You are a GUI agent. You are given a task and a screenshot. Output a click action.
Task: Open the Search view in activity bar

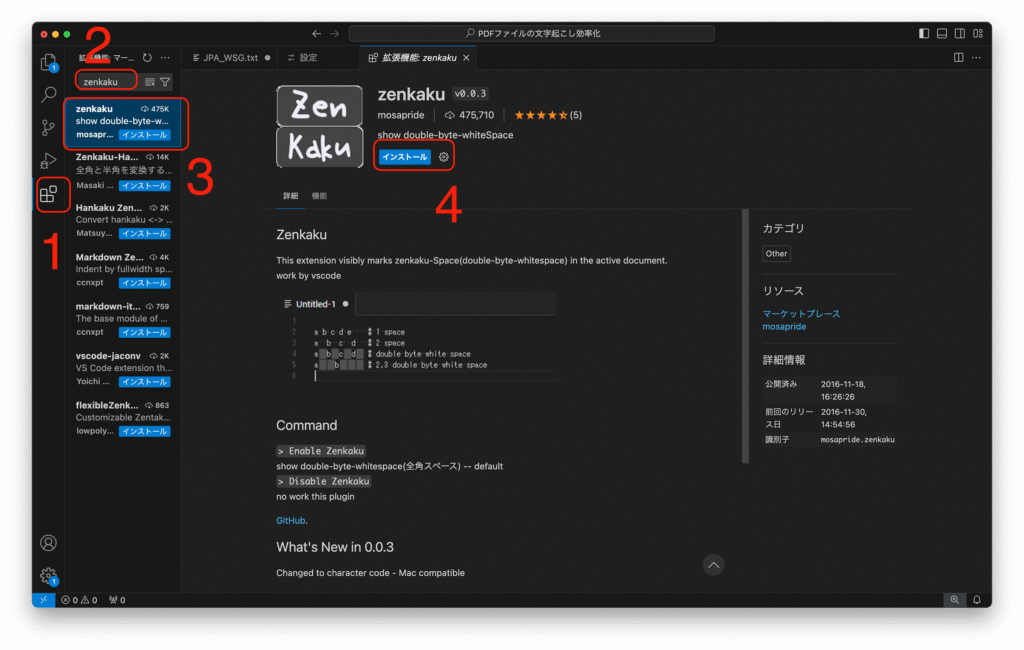point(48,95)
